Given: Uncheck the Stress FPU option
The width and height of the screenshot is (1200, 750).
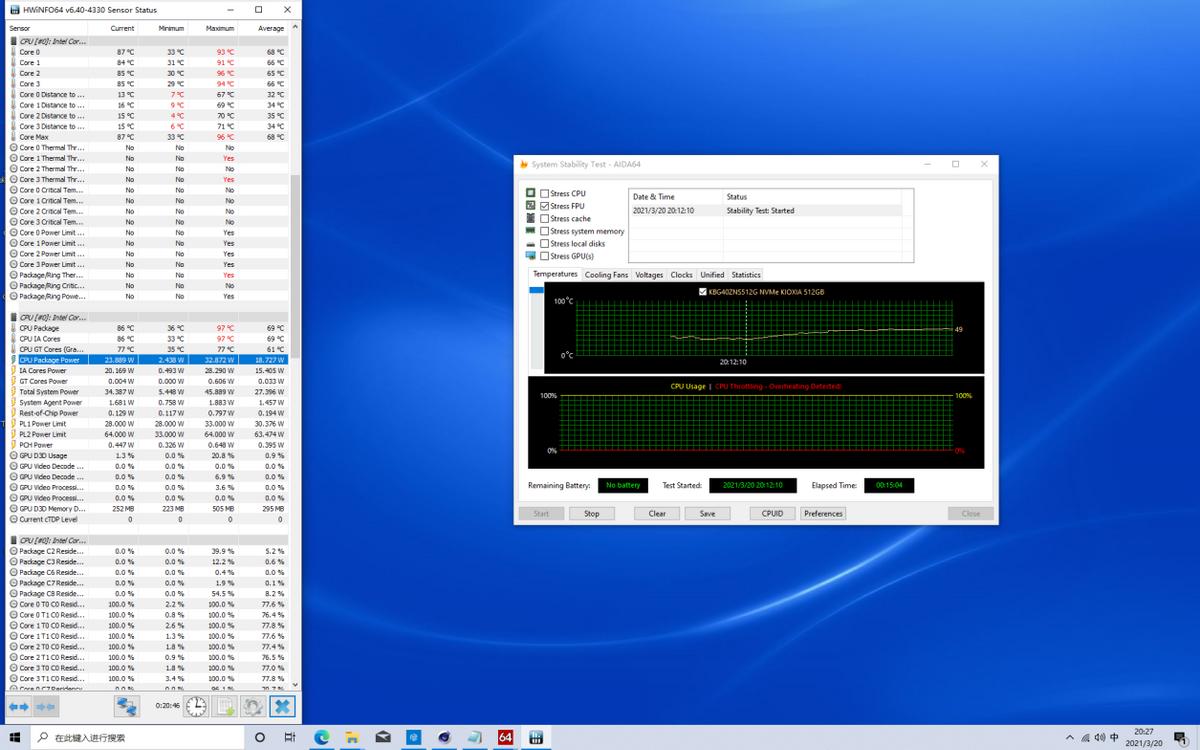Looking at the screenshot, I should click(545, 205).
